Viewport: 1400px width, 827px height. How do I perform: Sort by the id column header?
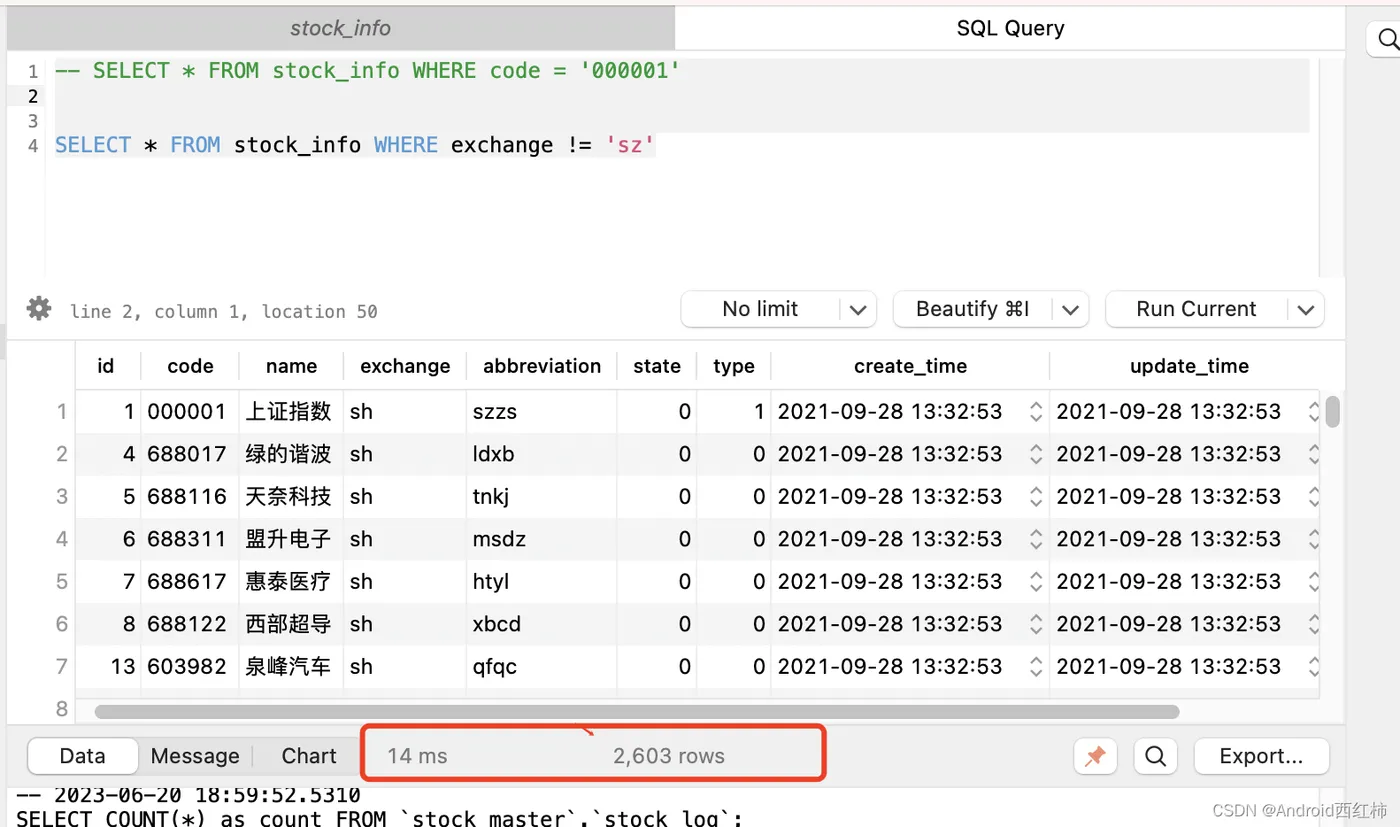click(x=106, y=366)
